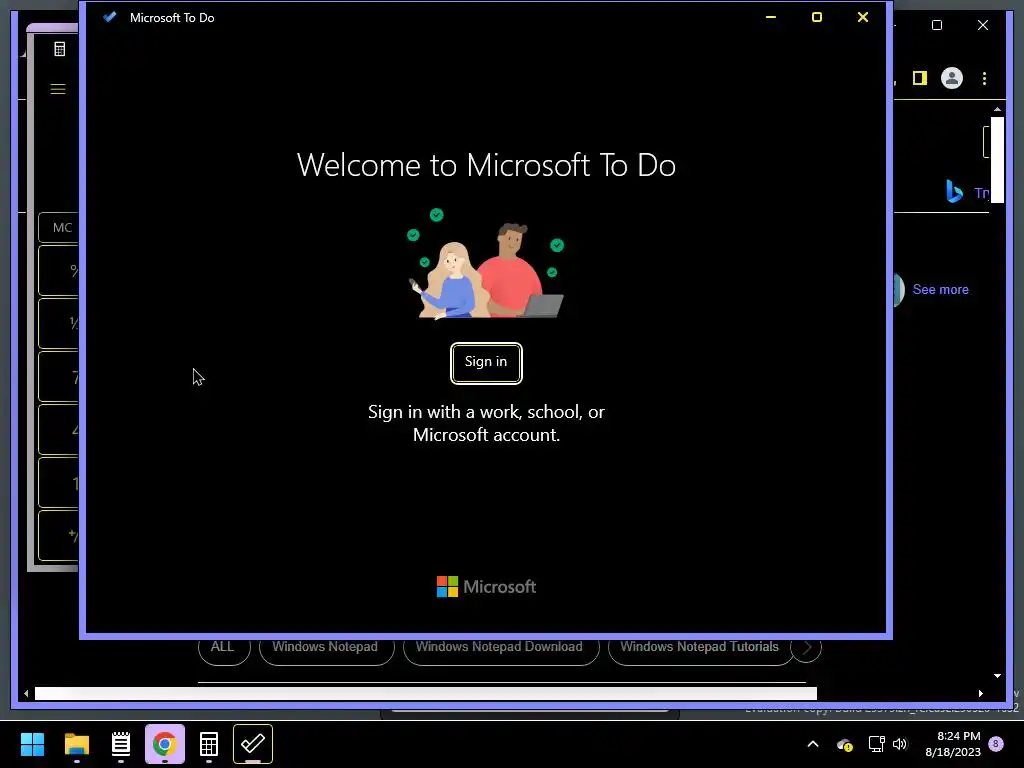Click the Calculator app icon in its title bar
The image size is (1024, 768).
59,49
